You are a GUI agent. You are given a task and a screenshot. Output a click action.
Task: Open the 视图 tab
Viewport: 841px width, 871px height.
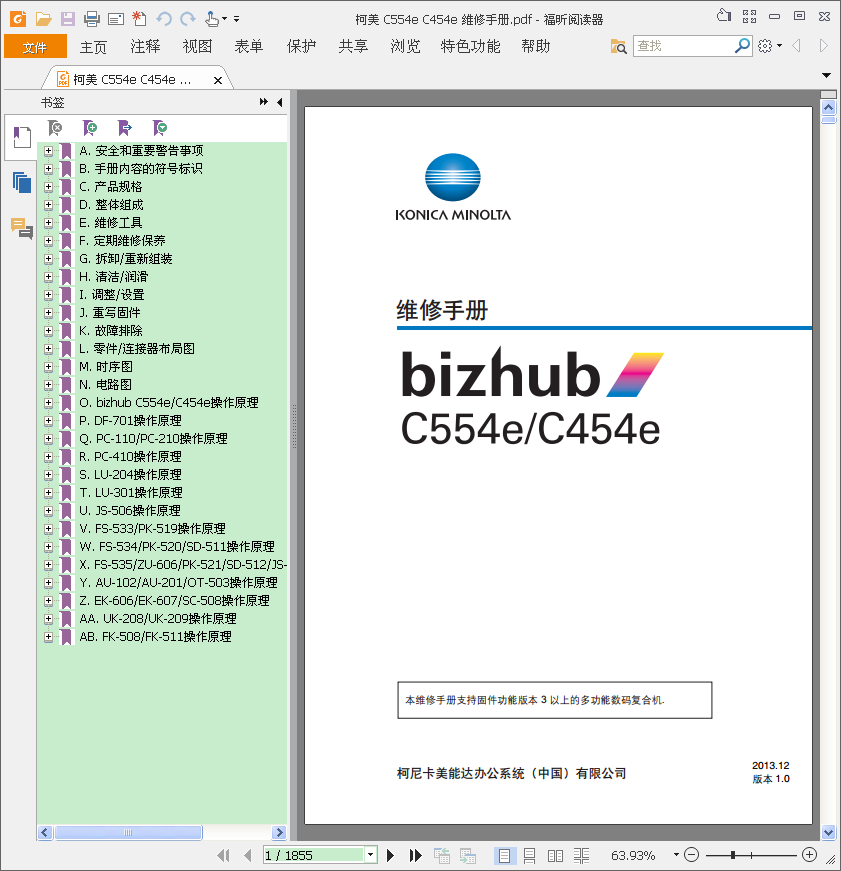(197, 47)
